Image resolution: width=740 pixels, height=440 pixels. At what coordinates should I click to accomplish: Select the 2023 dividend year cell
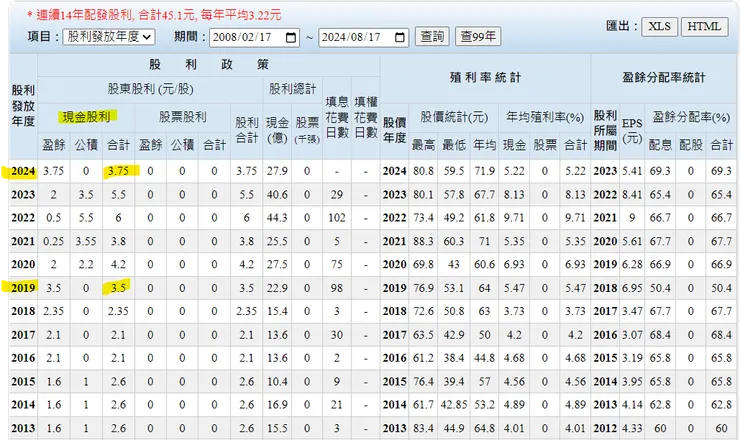coord(23,195)
